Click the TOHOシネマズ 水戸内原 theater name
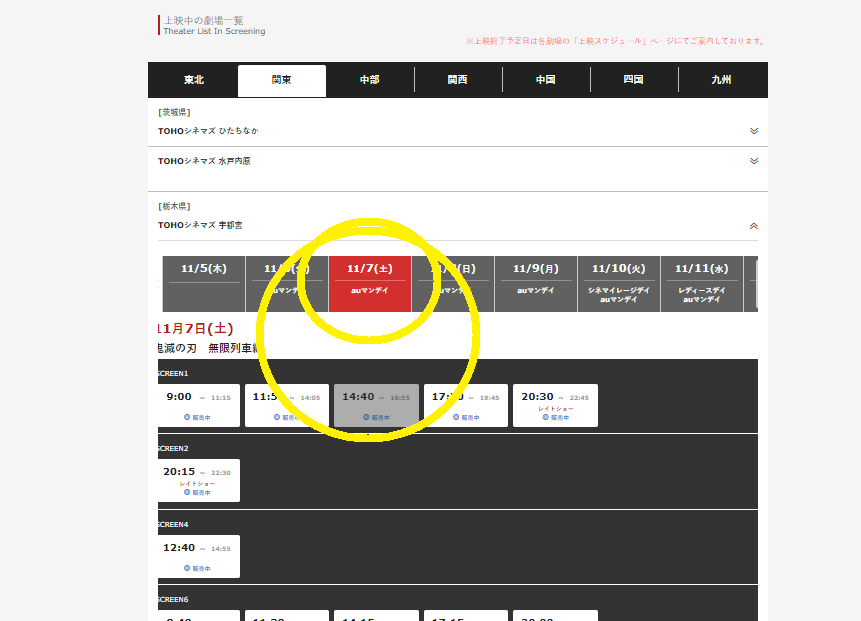 (x=204, y=161)
